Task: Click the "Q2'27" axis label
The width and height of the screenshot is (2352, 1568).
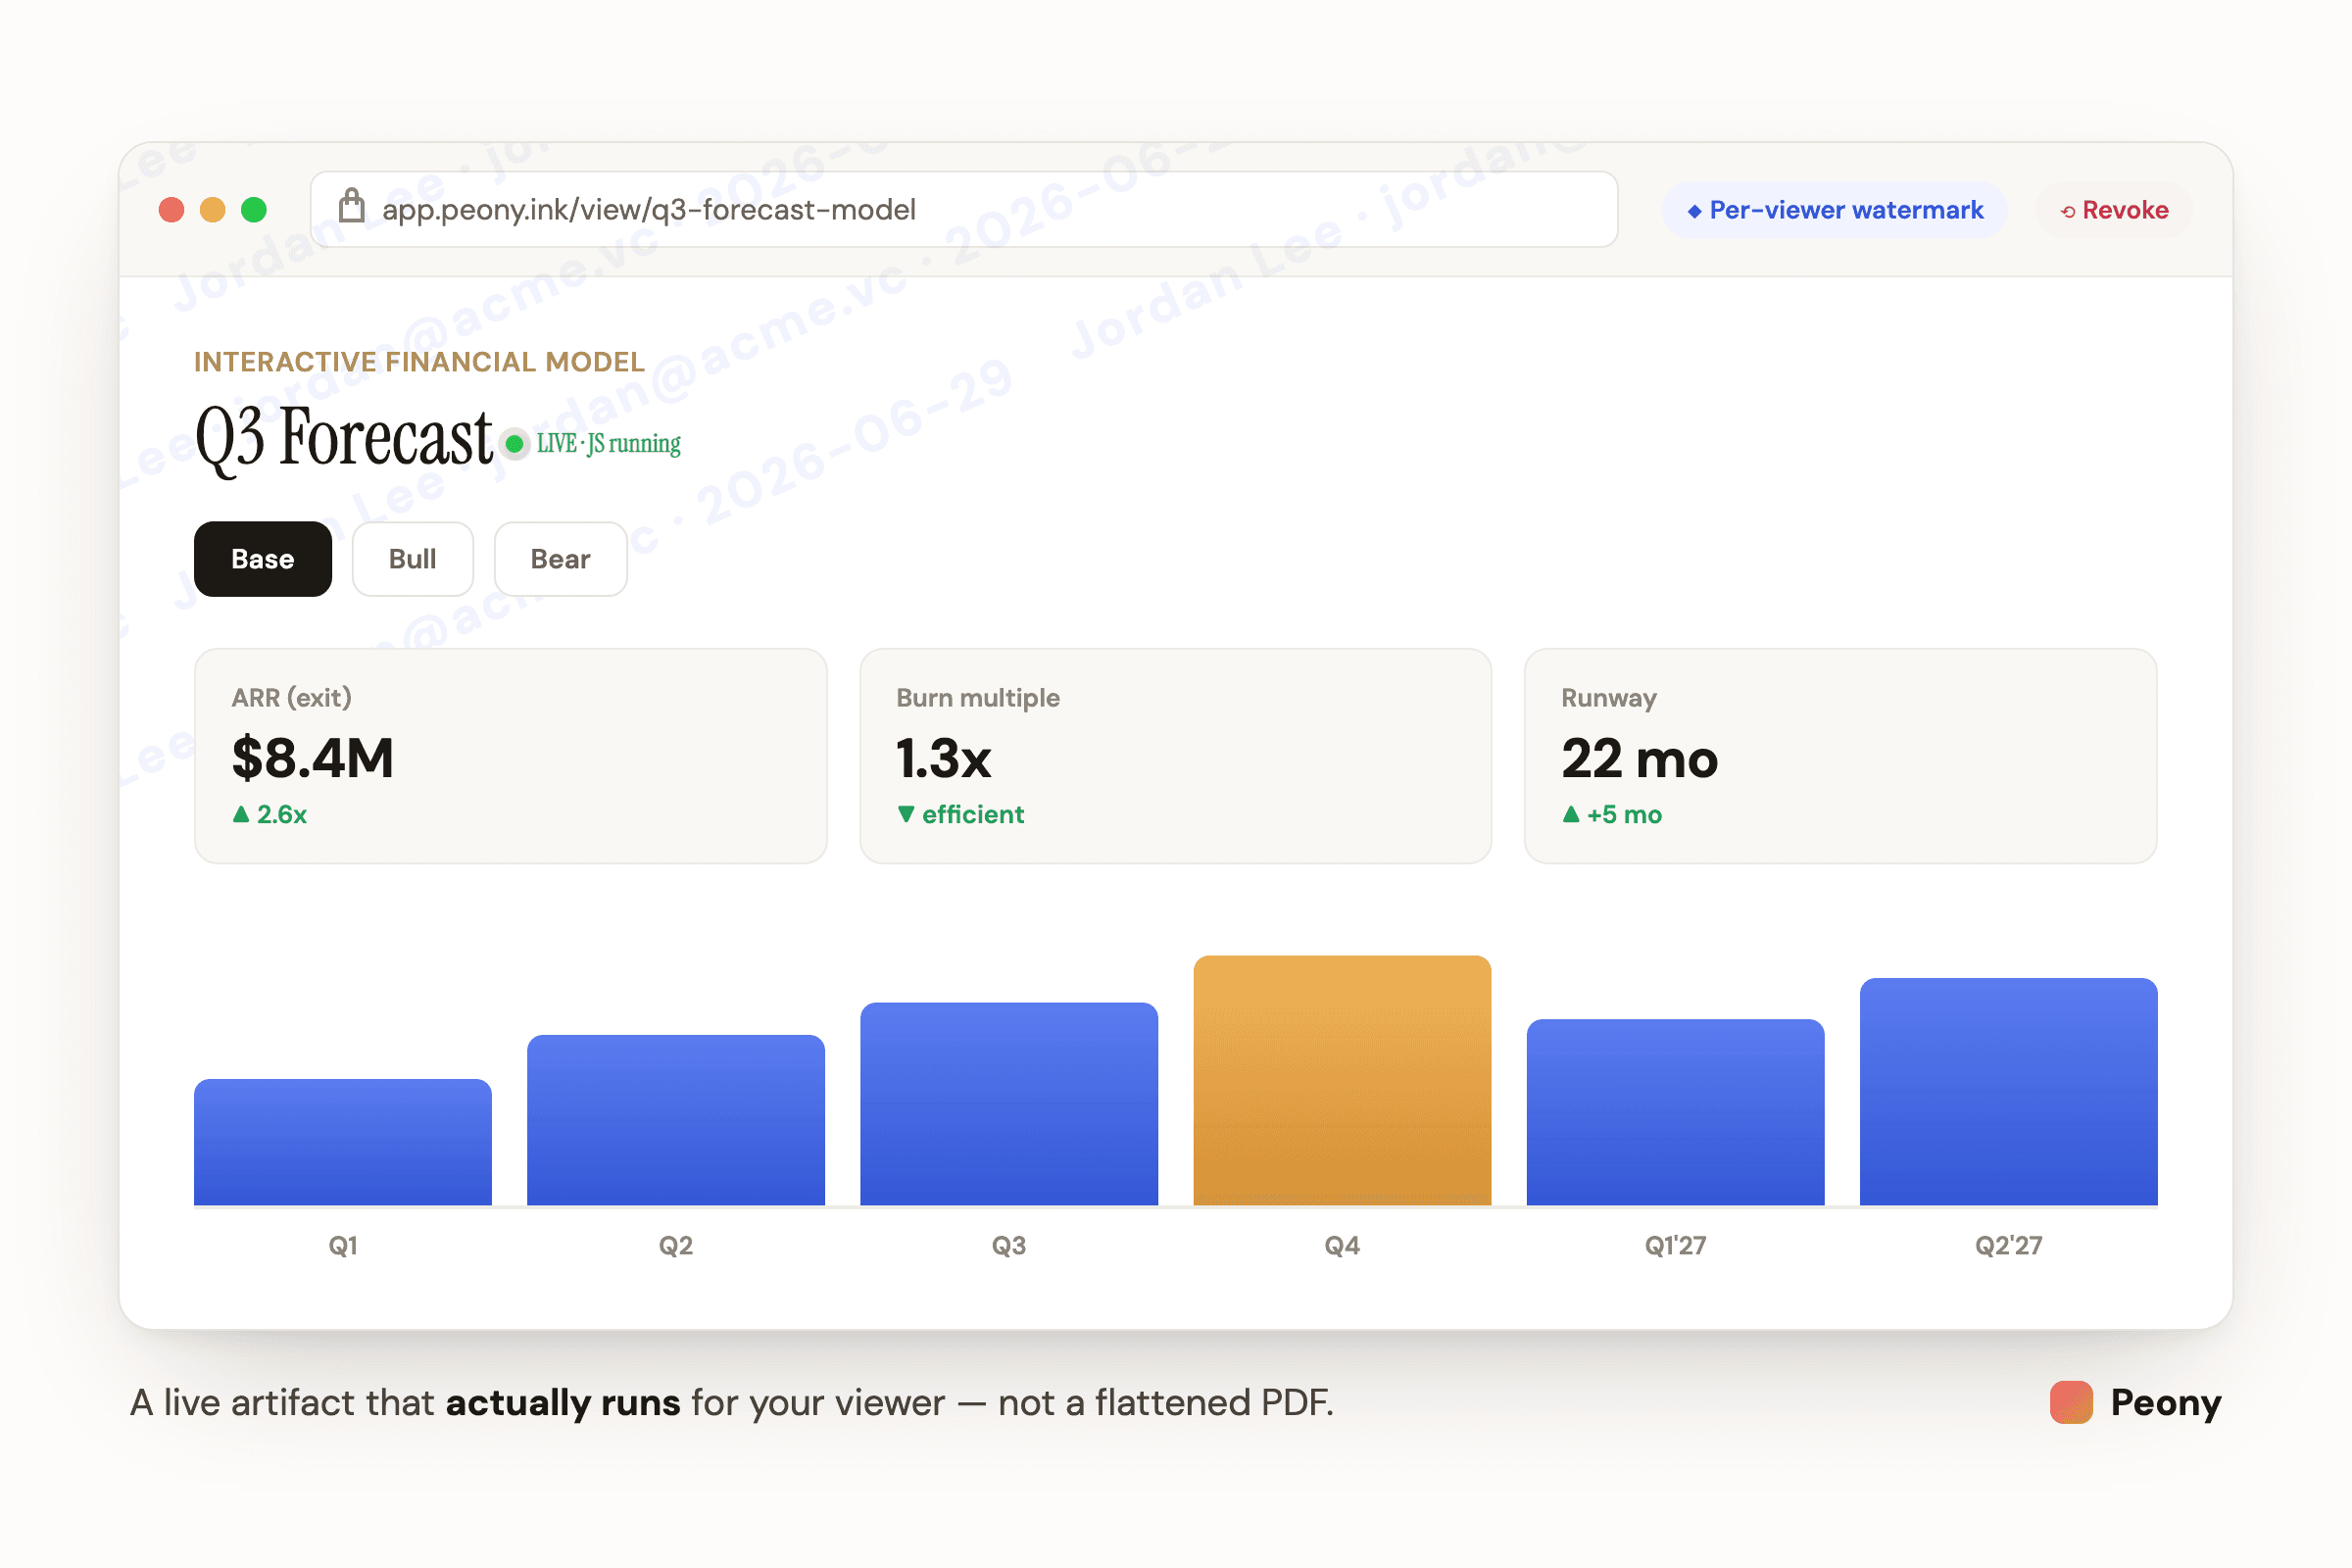Action: 2009,1246
